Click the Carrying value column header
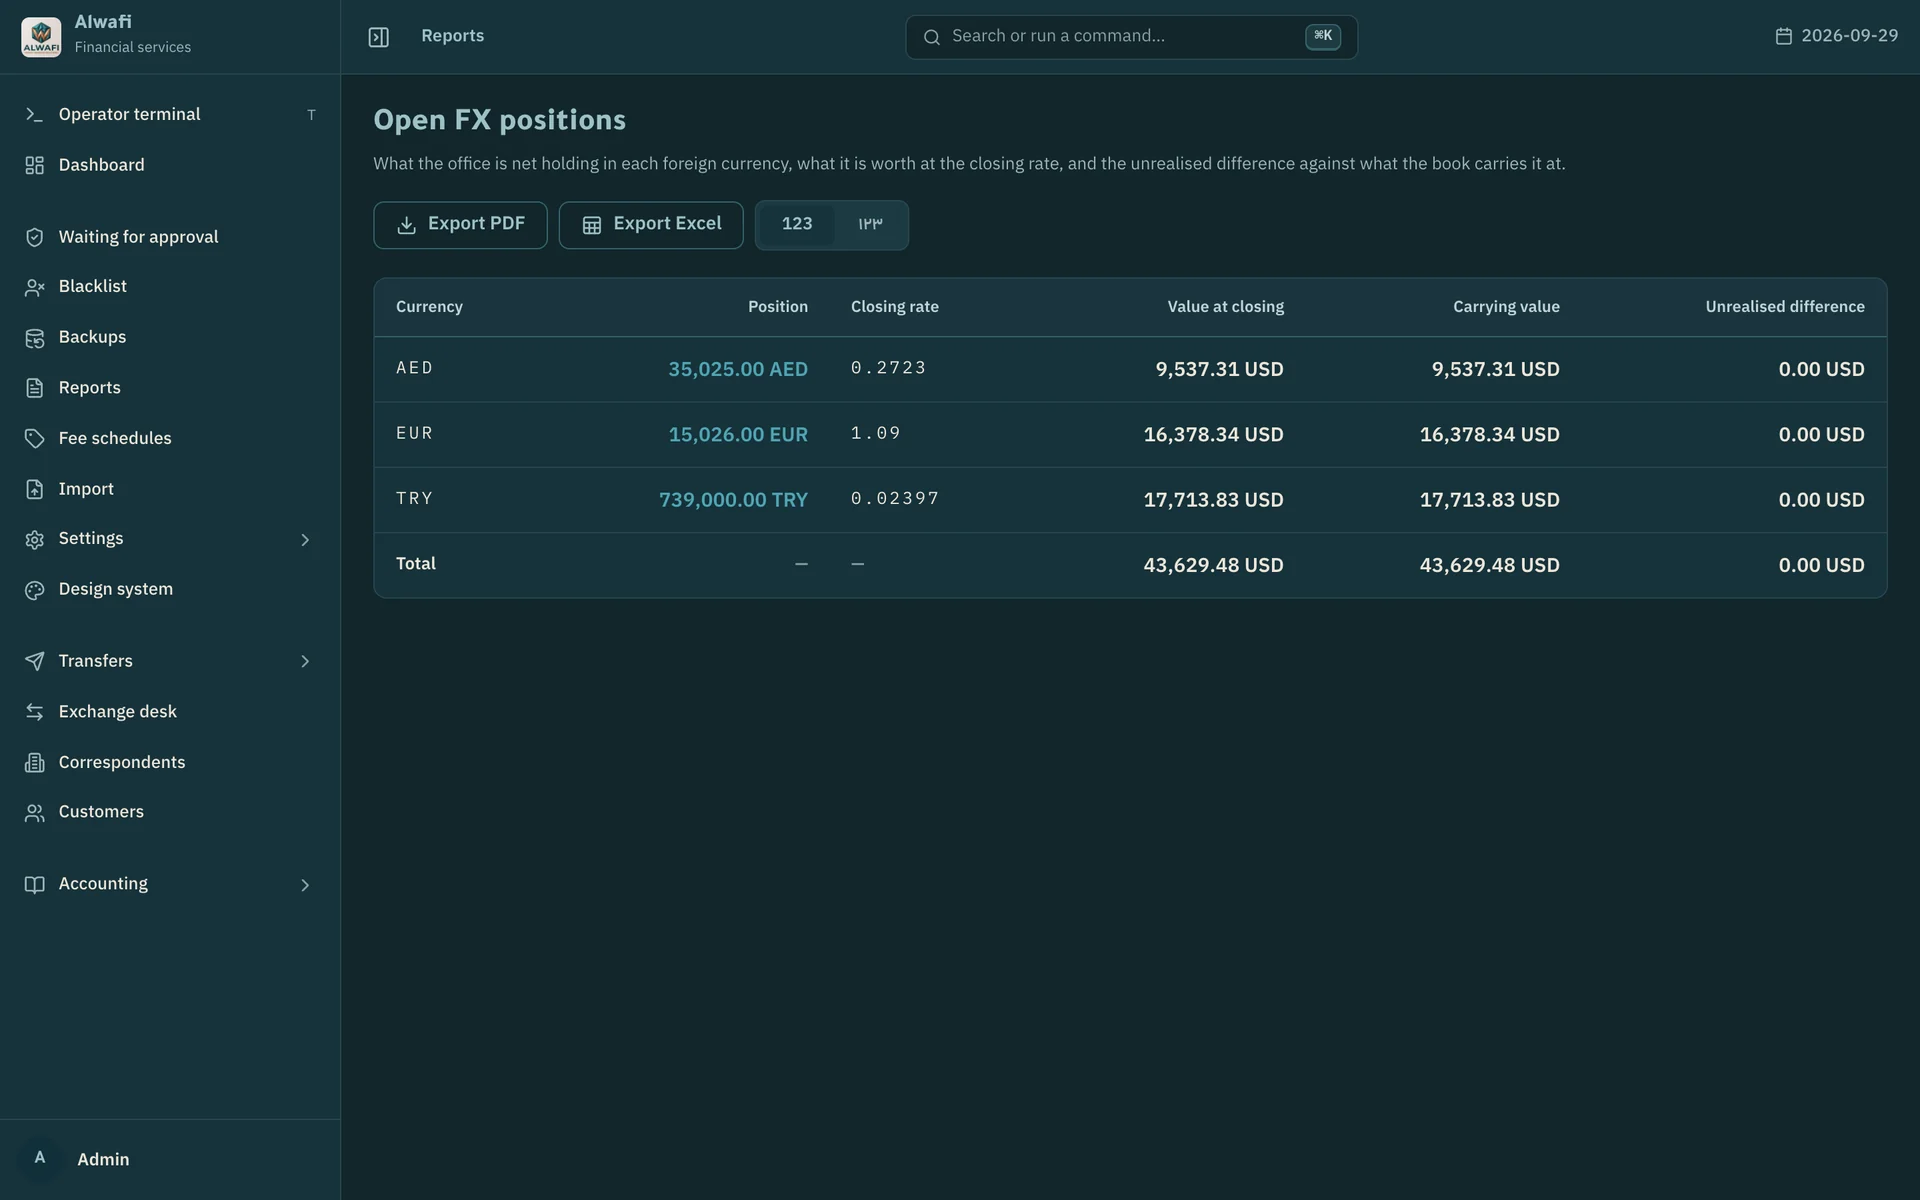This screenshot has width=1920, height=1200. [1506, 307]
